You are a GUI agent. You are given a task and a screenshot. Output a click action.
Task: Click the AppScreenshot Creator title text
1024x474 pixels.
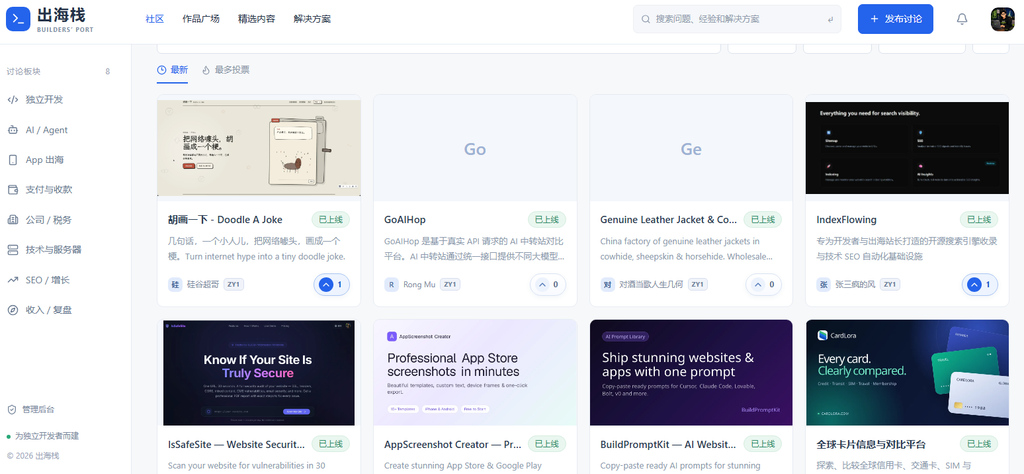pos(453,445)
